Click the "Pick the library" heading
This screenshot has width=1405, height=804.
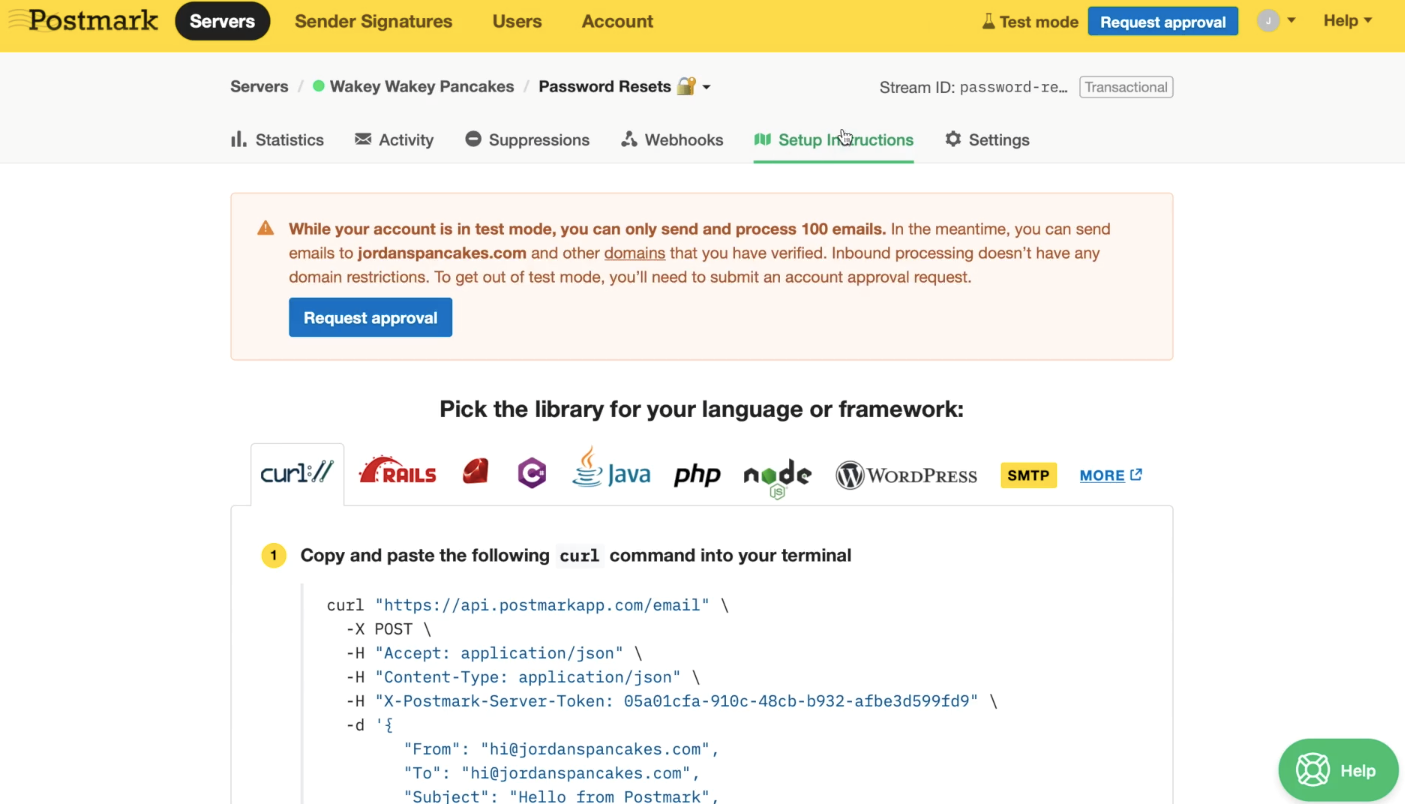[x=701, y=409]
